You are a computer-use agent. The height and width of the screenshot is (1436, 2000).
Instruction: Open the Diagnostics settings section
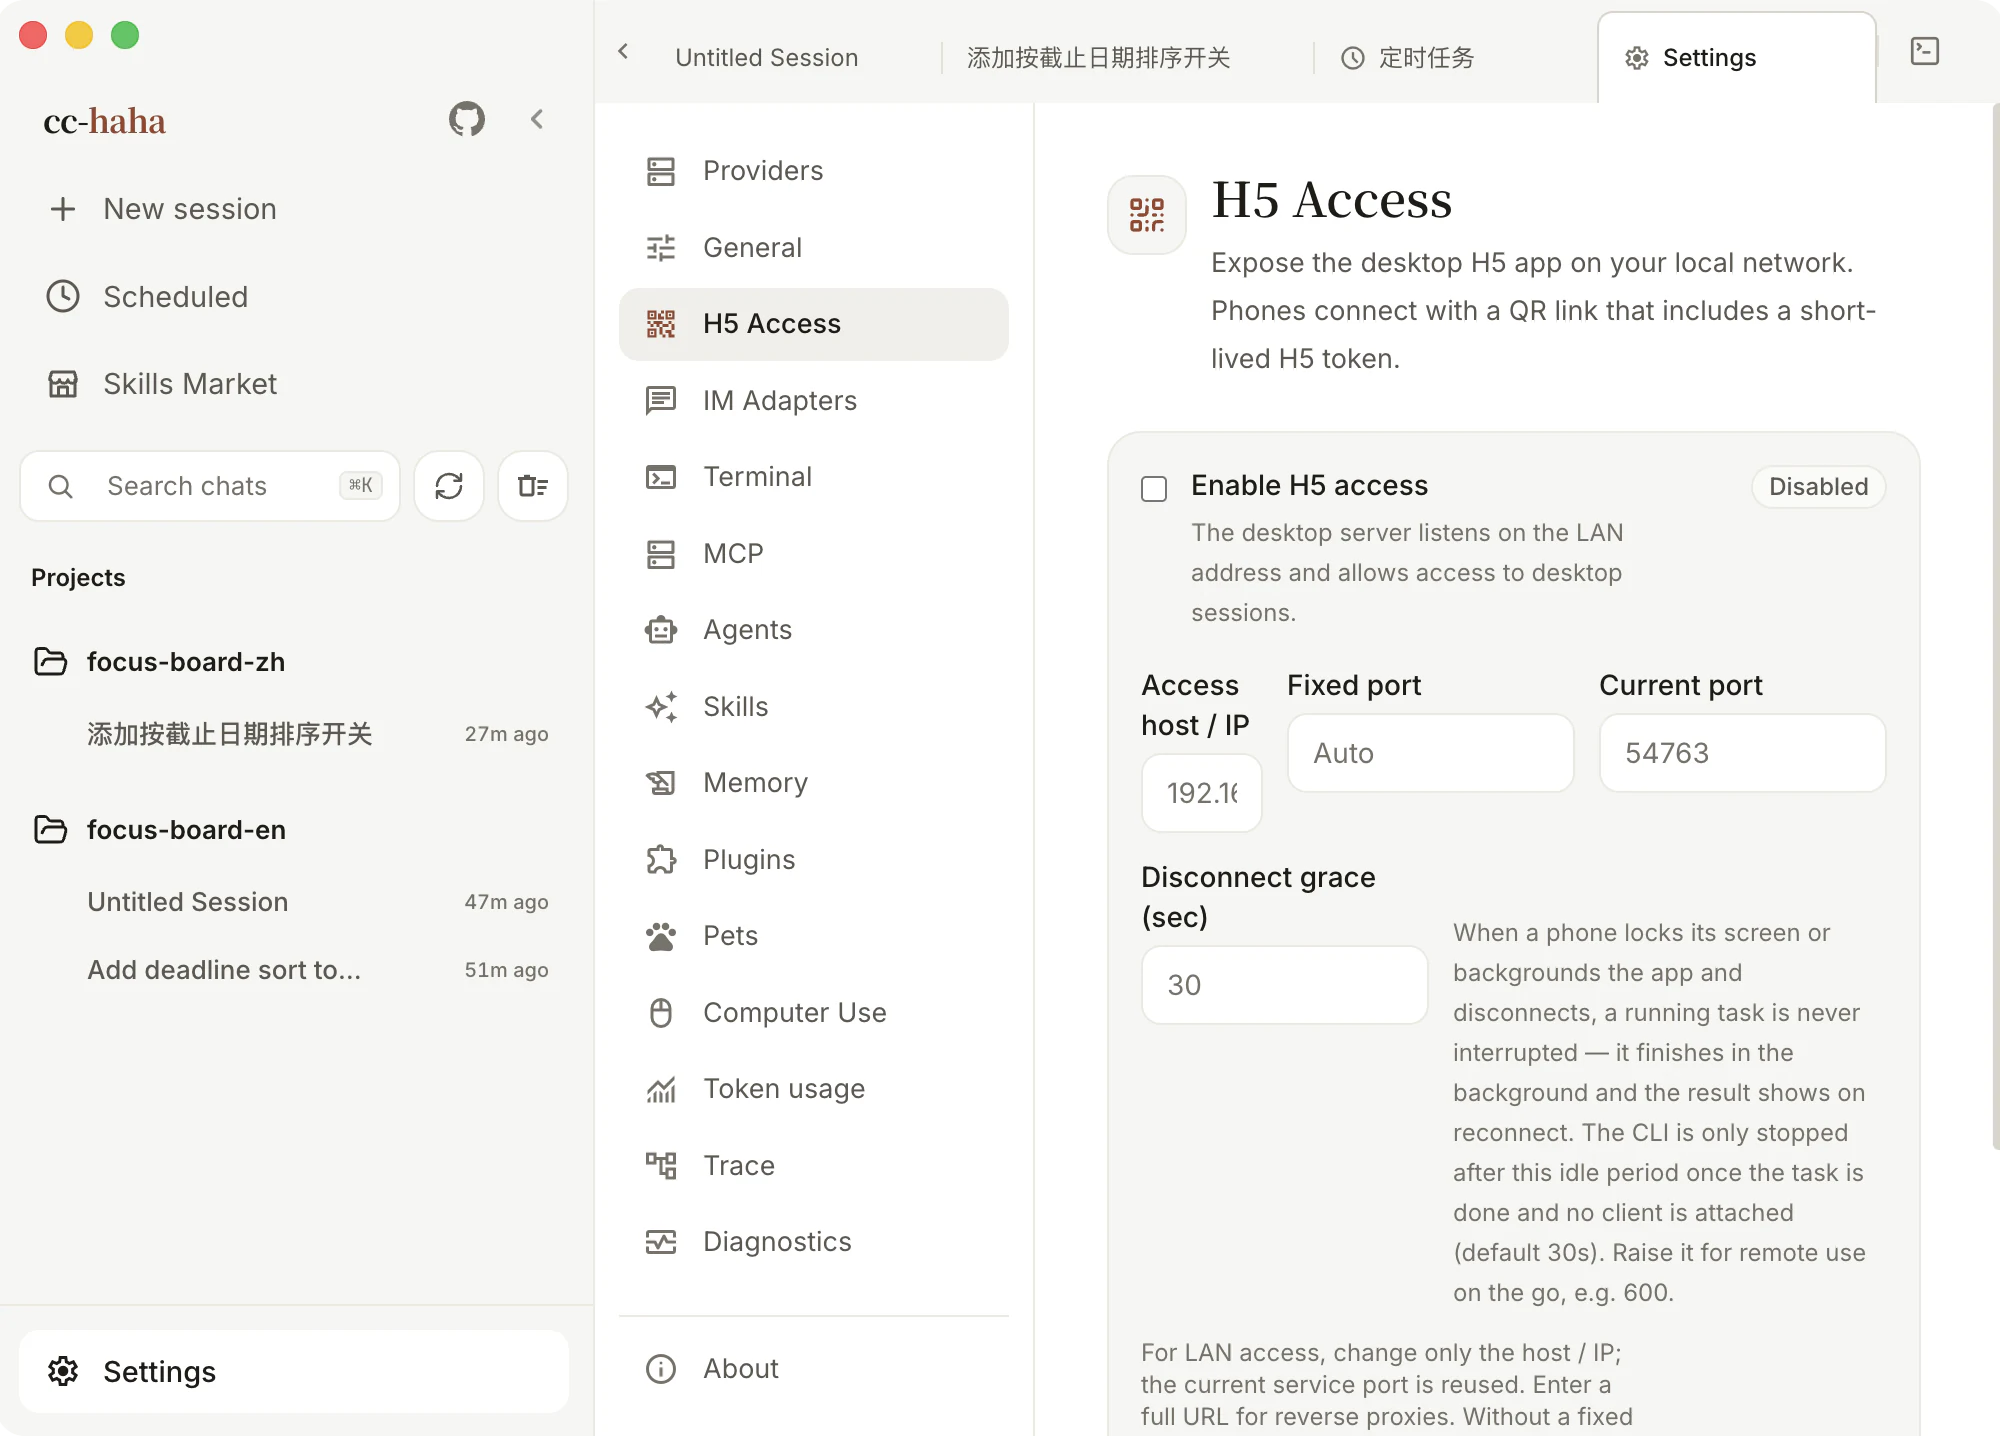point(814,1242)
